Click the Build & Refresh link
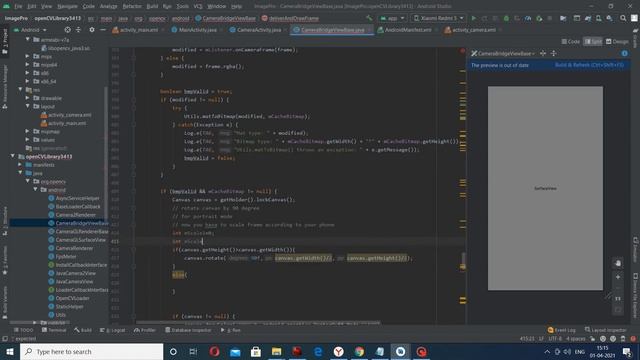 coord(589,65)
